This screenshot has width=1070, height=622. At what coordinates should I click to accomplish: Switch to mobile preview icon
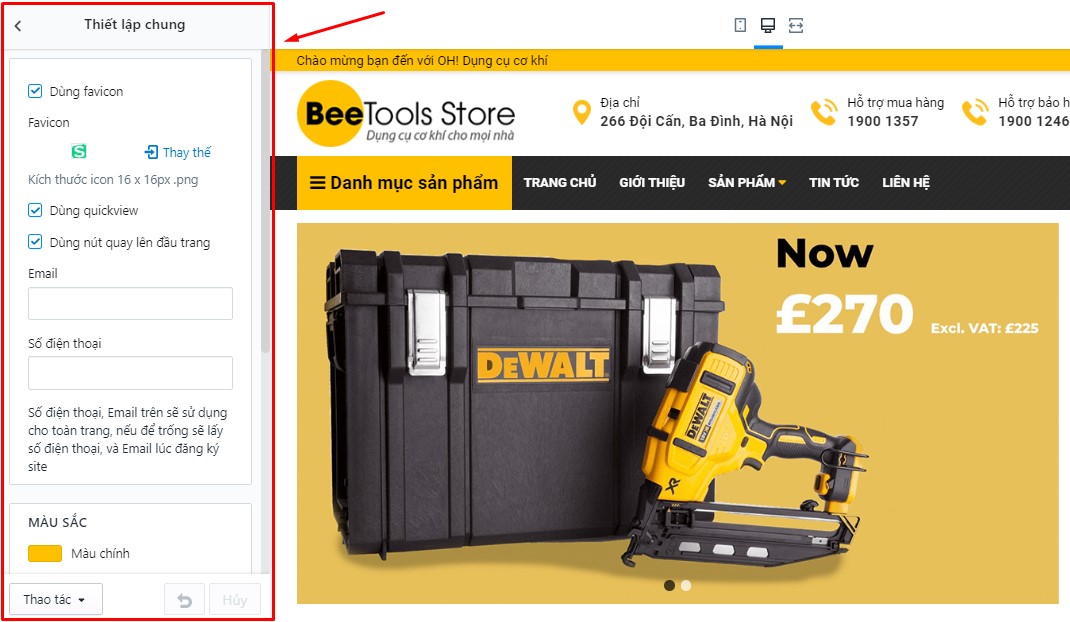tap(740, 25)
